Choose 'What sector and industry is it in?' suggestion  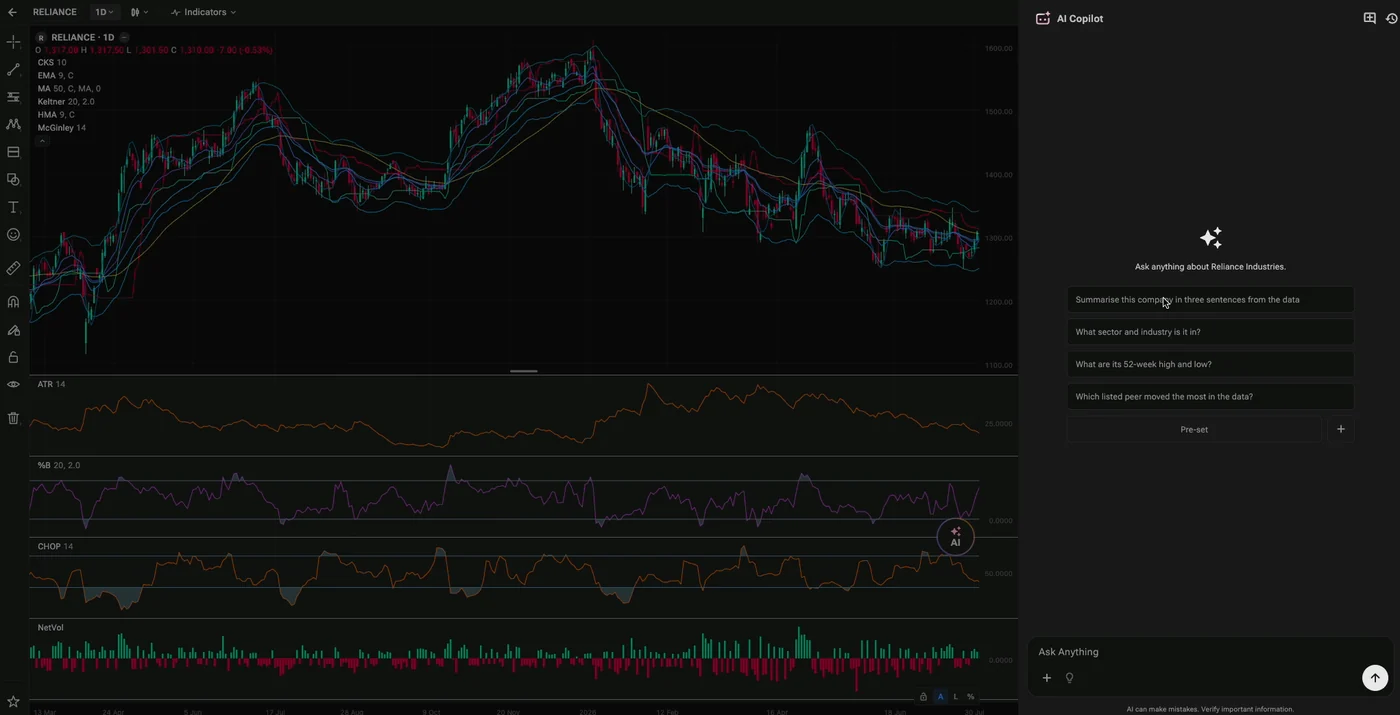pyautogui.click(x=1210, y=332)
